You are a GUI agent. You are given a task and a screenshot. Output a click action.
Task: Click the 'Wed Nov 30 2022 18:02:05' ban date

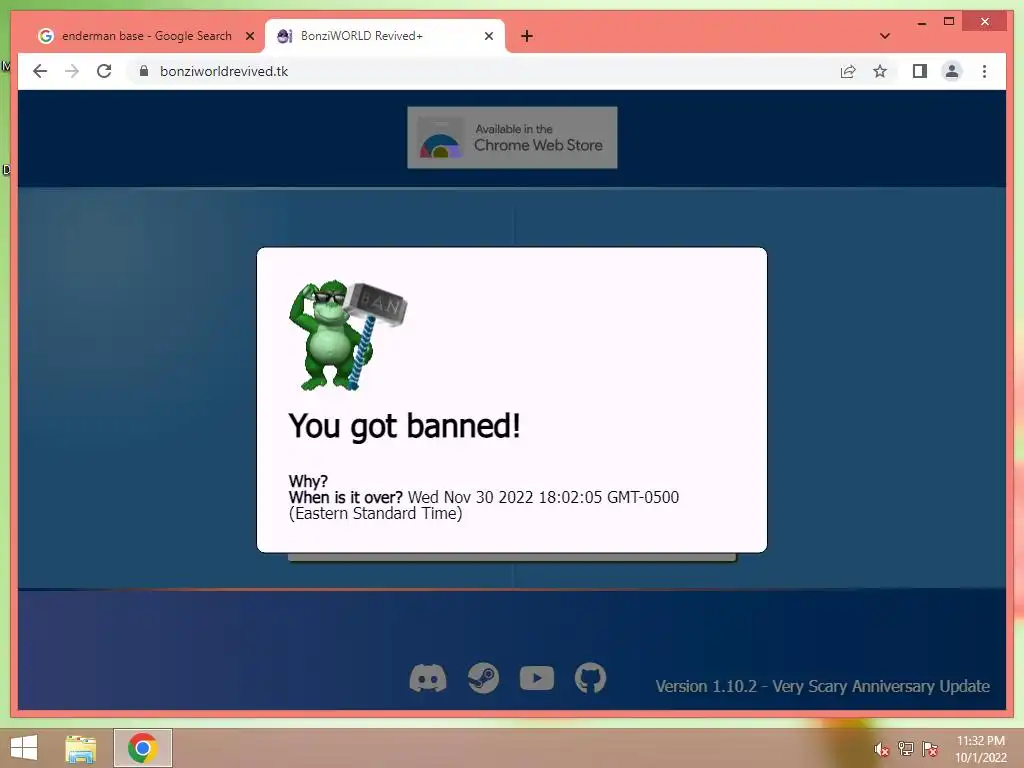click(504, 497)
